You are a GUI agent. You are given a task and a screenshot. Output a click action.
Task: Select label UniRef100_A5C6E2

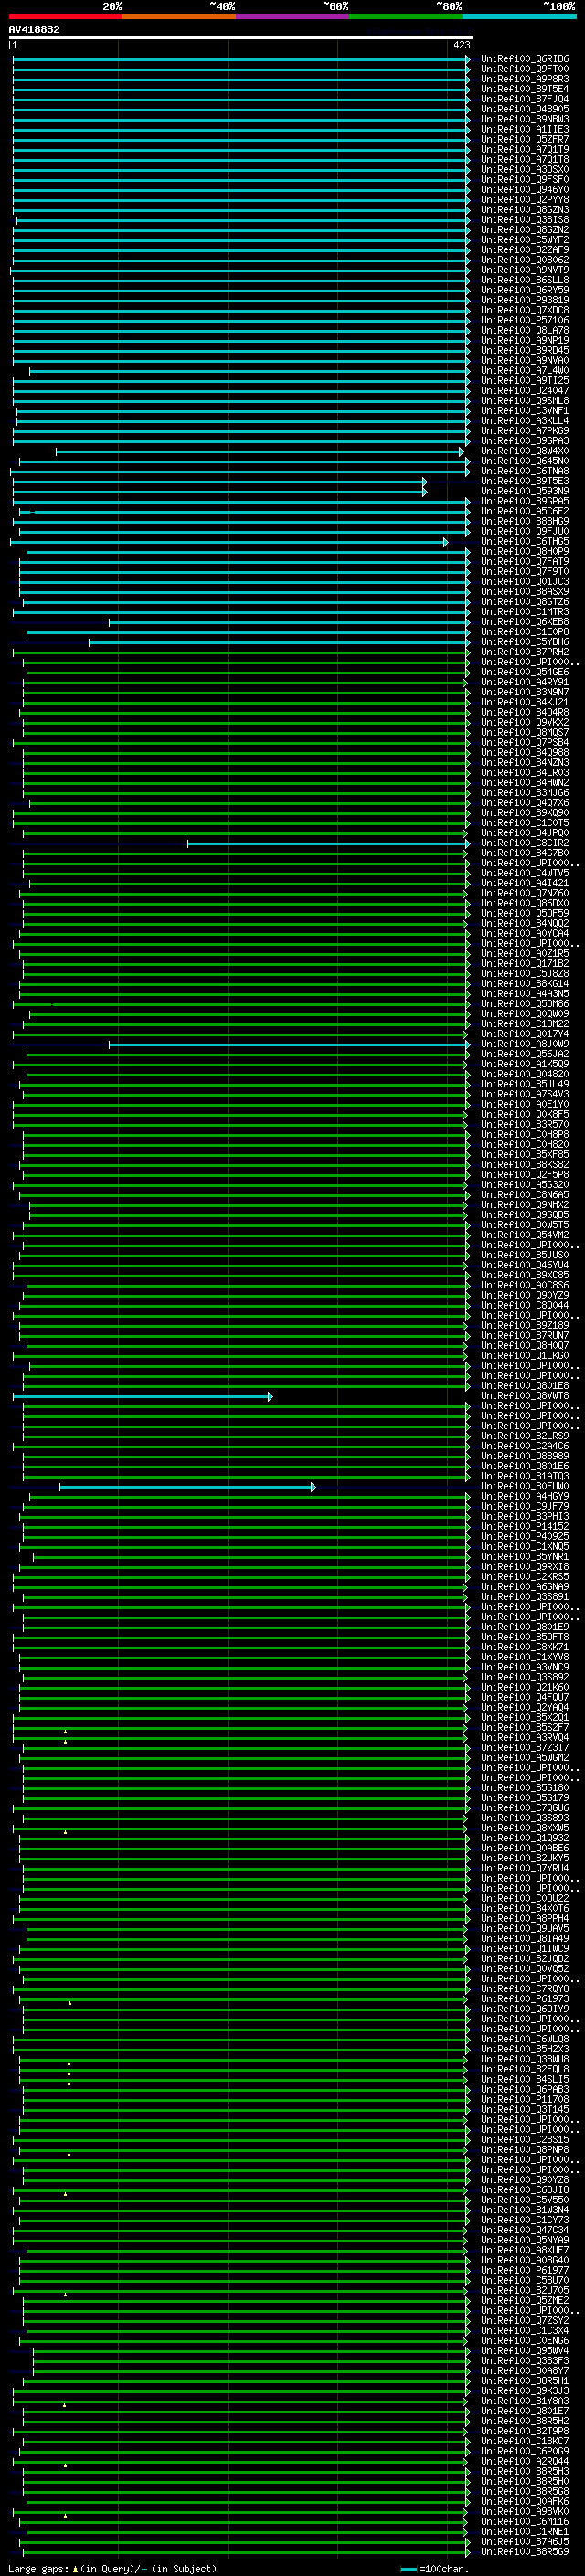click(x=525, y=511)
